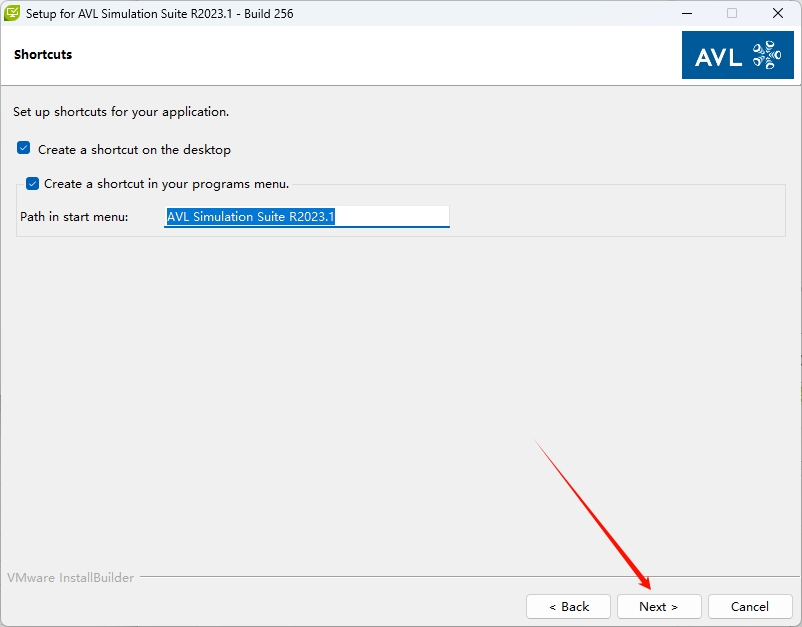
Task: Click the disabled maximize window button
Action: (x=732, y=14)
